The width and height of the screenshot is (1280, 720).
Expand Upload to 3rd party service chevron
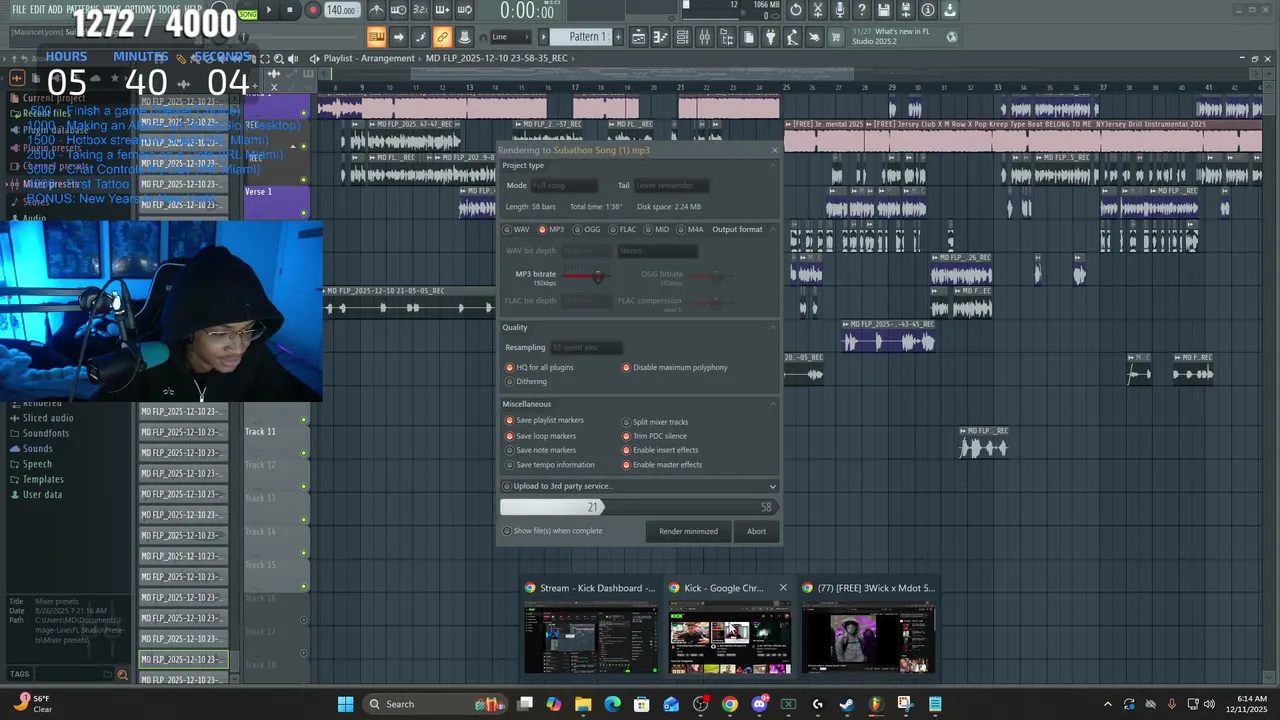point(772,486)
